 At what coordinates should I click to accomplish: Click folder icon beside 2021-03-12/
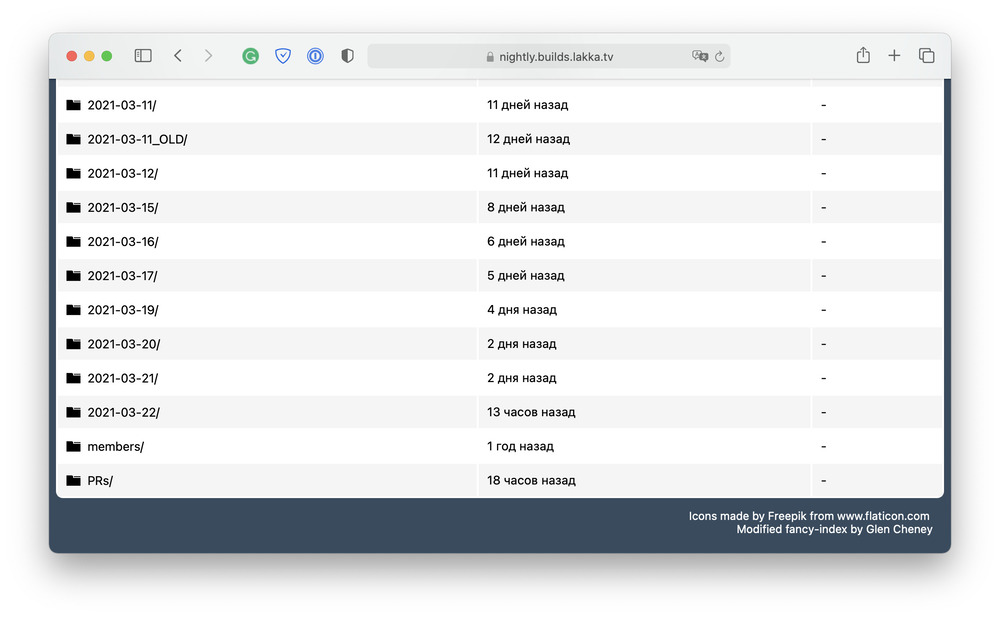tap(73, 173)
